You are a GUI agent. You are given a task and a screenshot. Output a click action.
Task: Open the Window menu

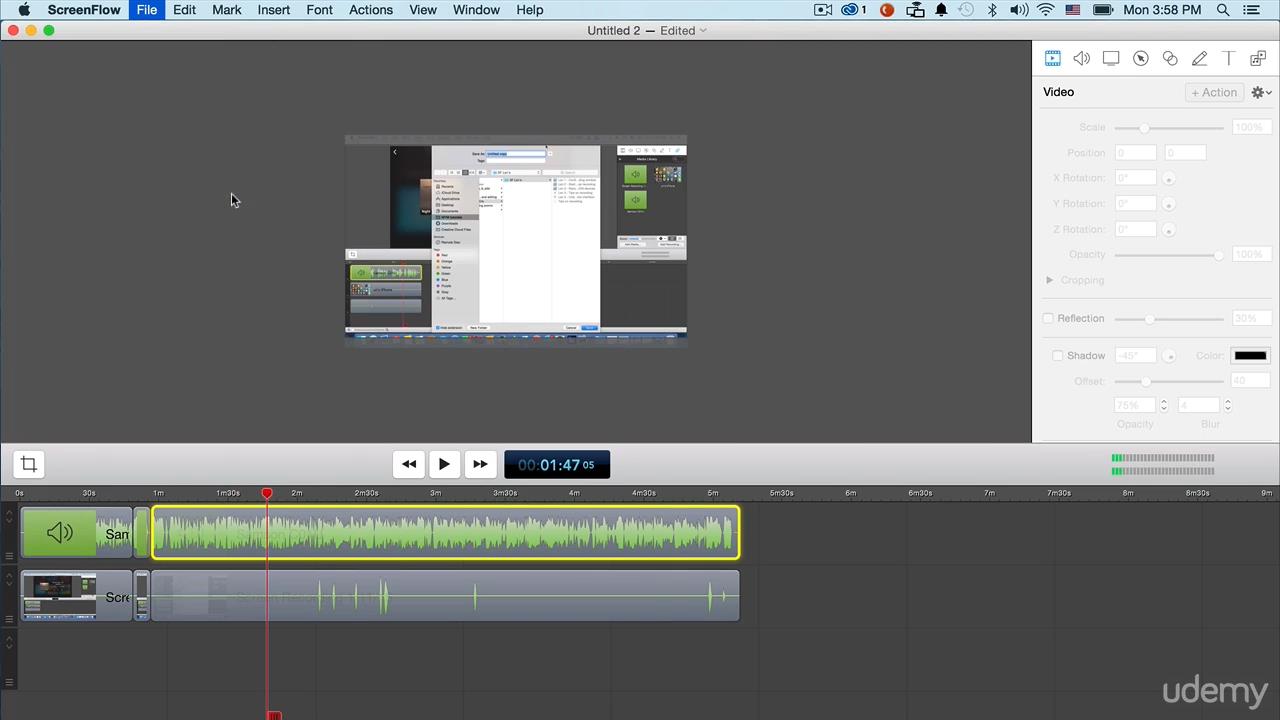point(476,10)
